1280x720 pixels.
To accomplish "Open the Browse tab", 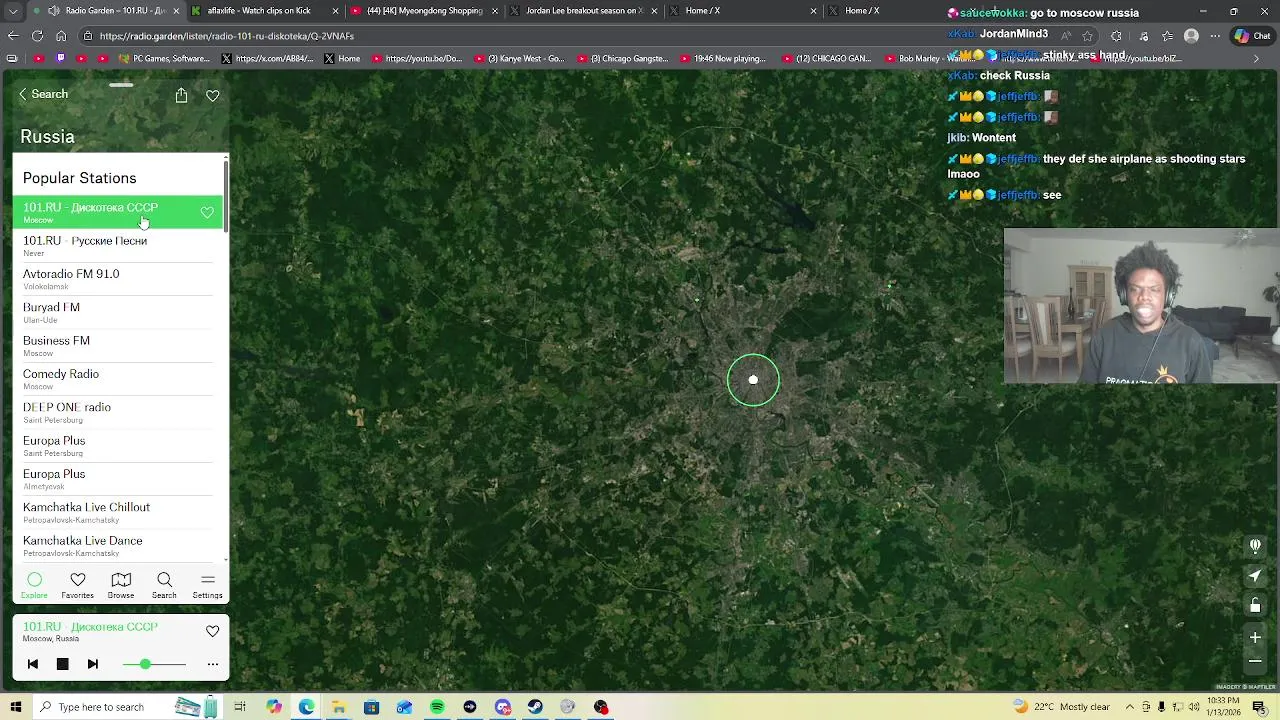I will (x=121, y=586).
